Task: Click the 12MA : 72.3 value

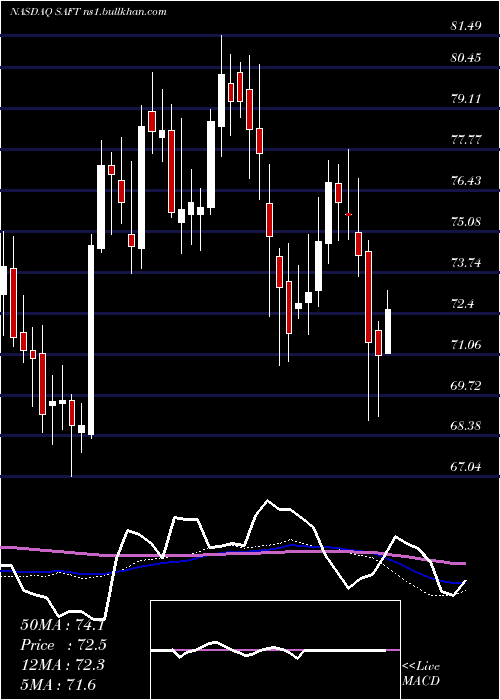Action: click(62, 665)
